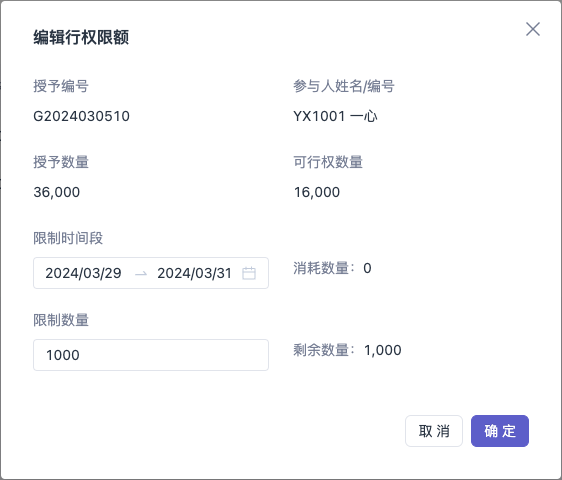Image resolution: width=562 pixels, height=480 pixels.
Task: Select the end date 2024/03/31
Action: coord(195,273)
